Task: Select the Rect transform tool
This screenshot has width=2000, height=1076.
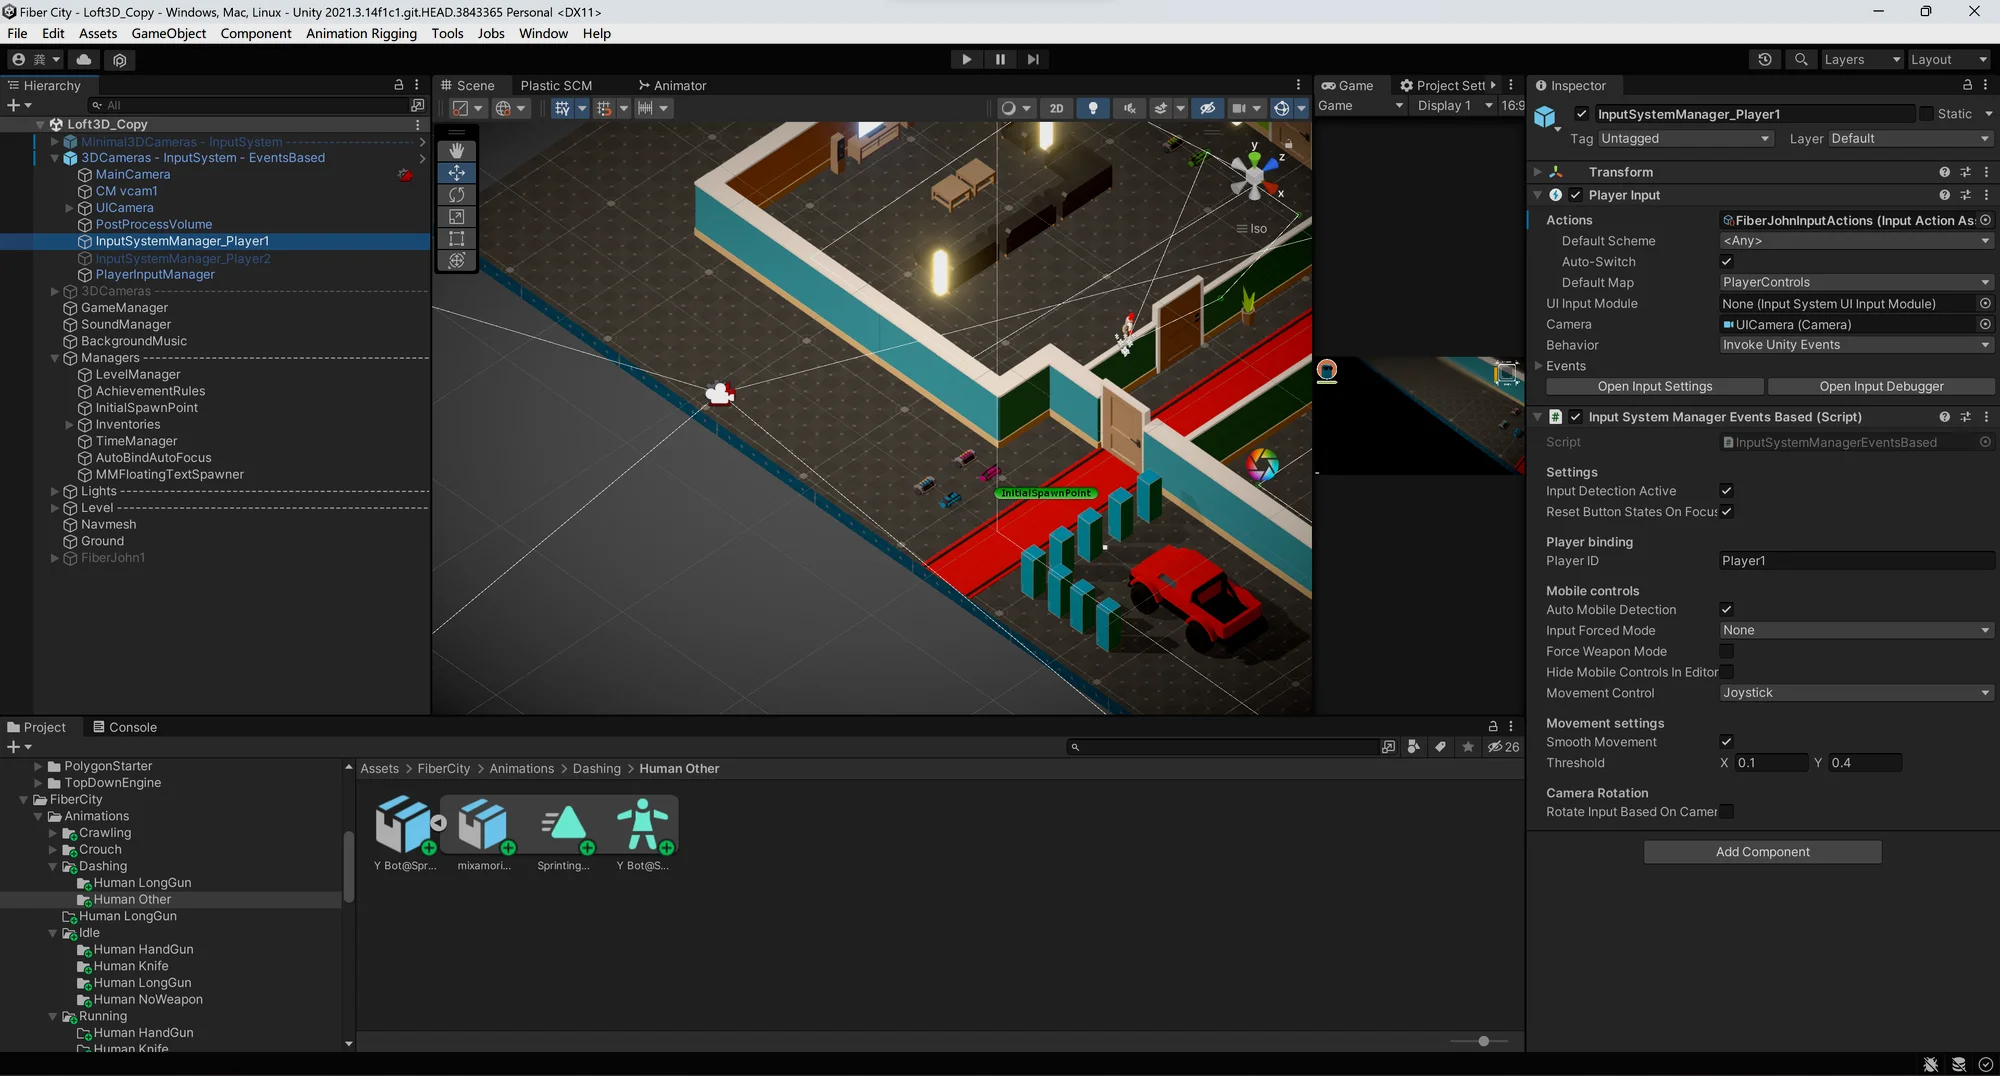Action: coord(457,239)
